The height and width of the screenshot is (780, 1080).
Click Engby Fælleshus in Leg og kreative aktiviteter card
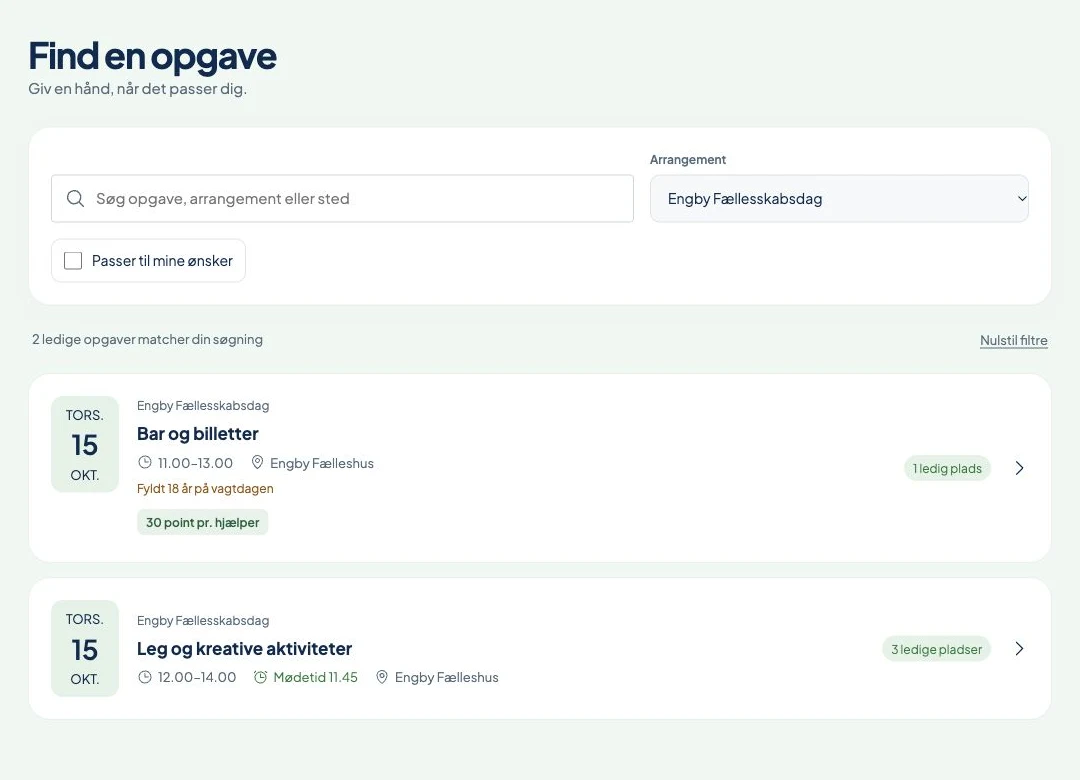coord(446,677)
